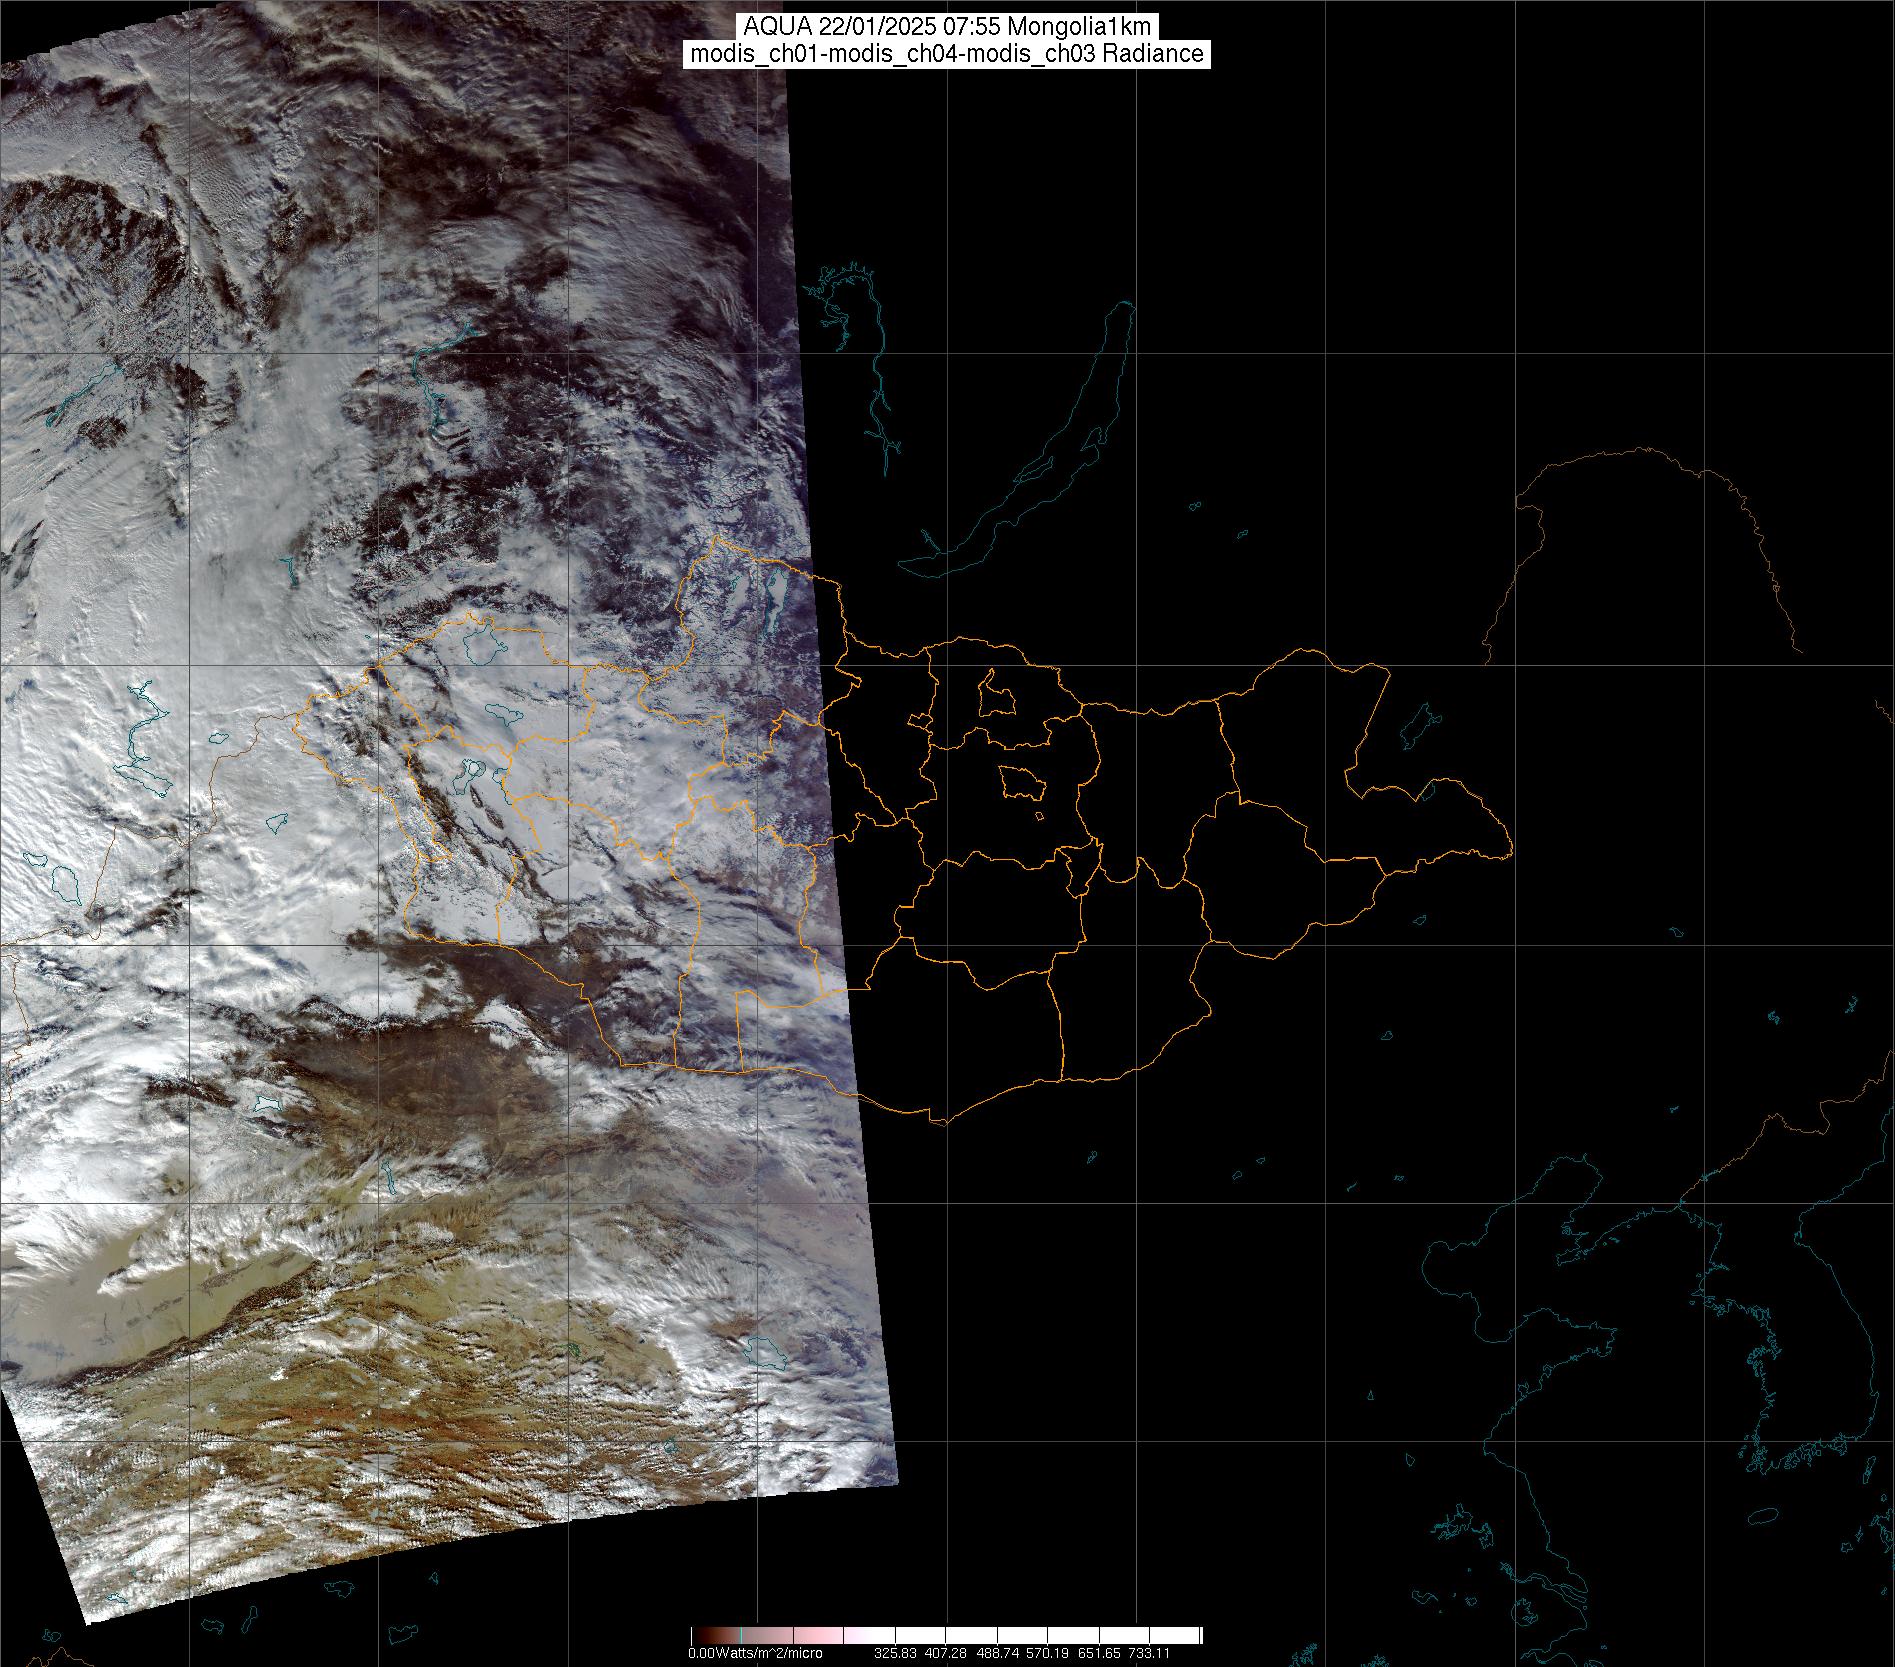The image size is (1895, 1667).
Task: Click inside the Lake Baikal outline
Action: tap(1080, 420)
